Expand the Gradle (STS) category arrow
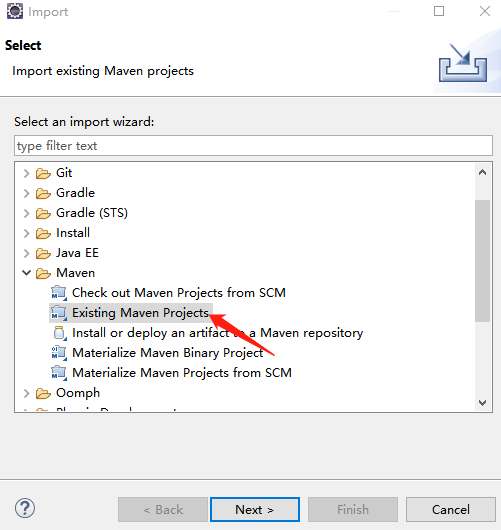The height and width of the screenshot is (530, 501). pos(26,213)
